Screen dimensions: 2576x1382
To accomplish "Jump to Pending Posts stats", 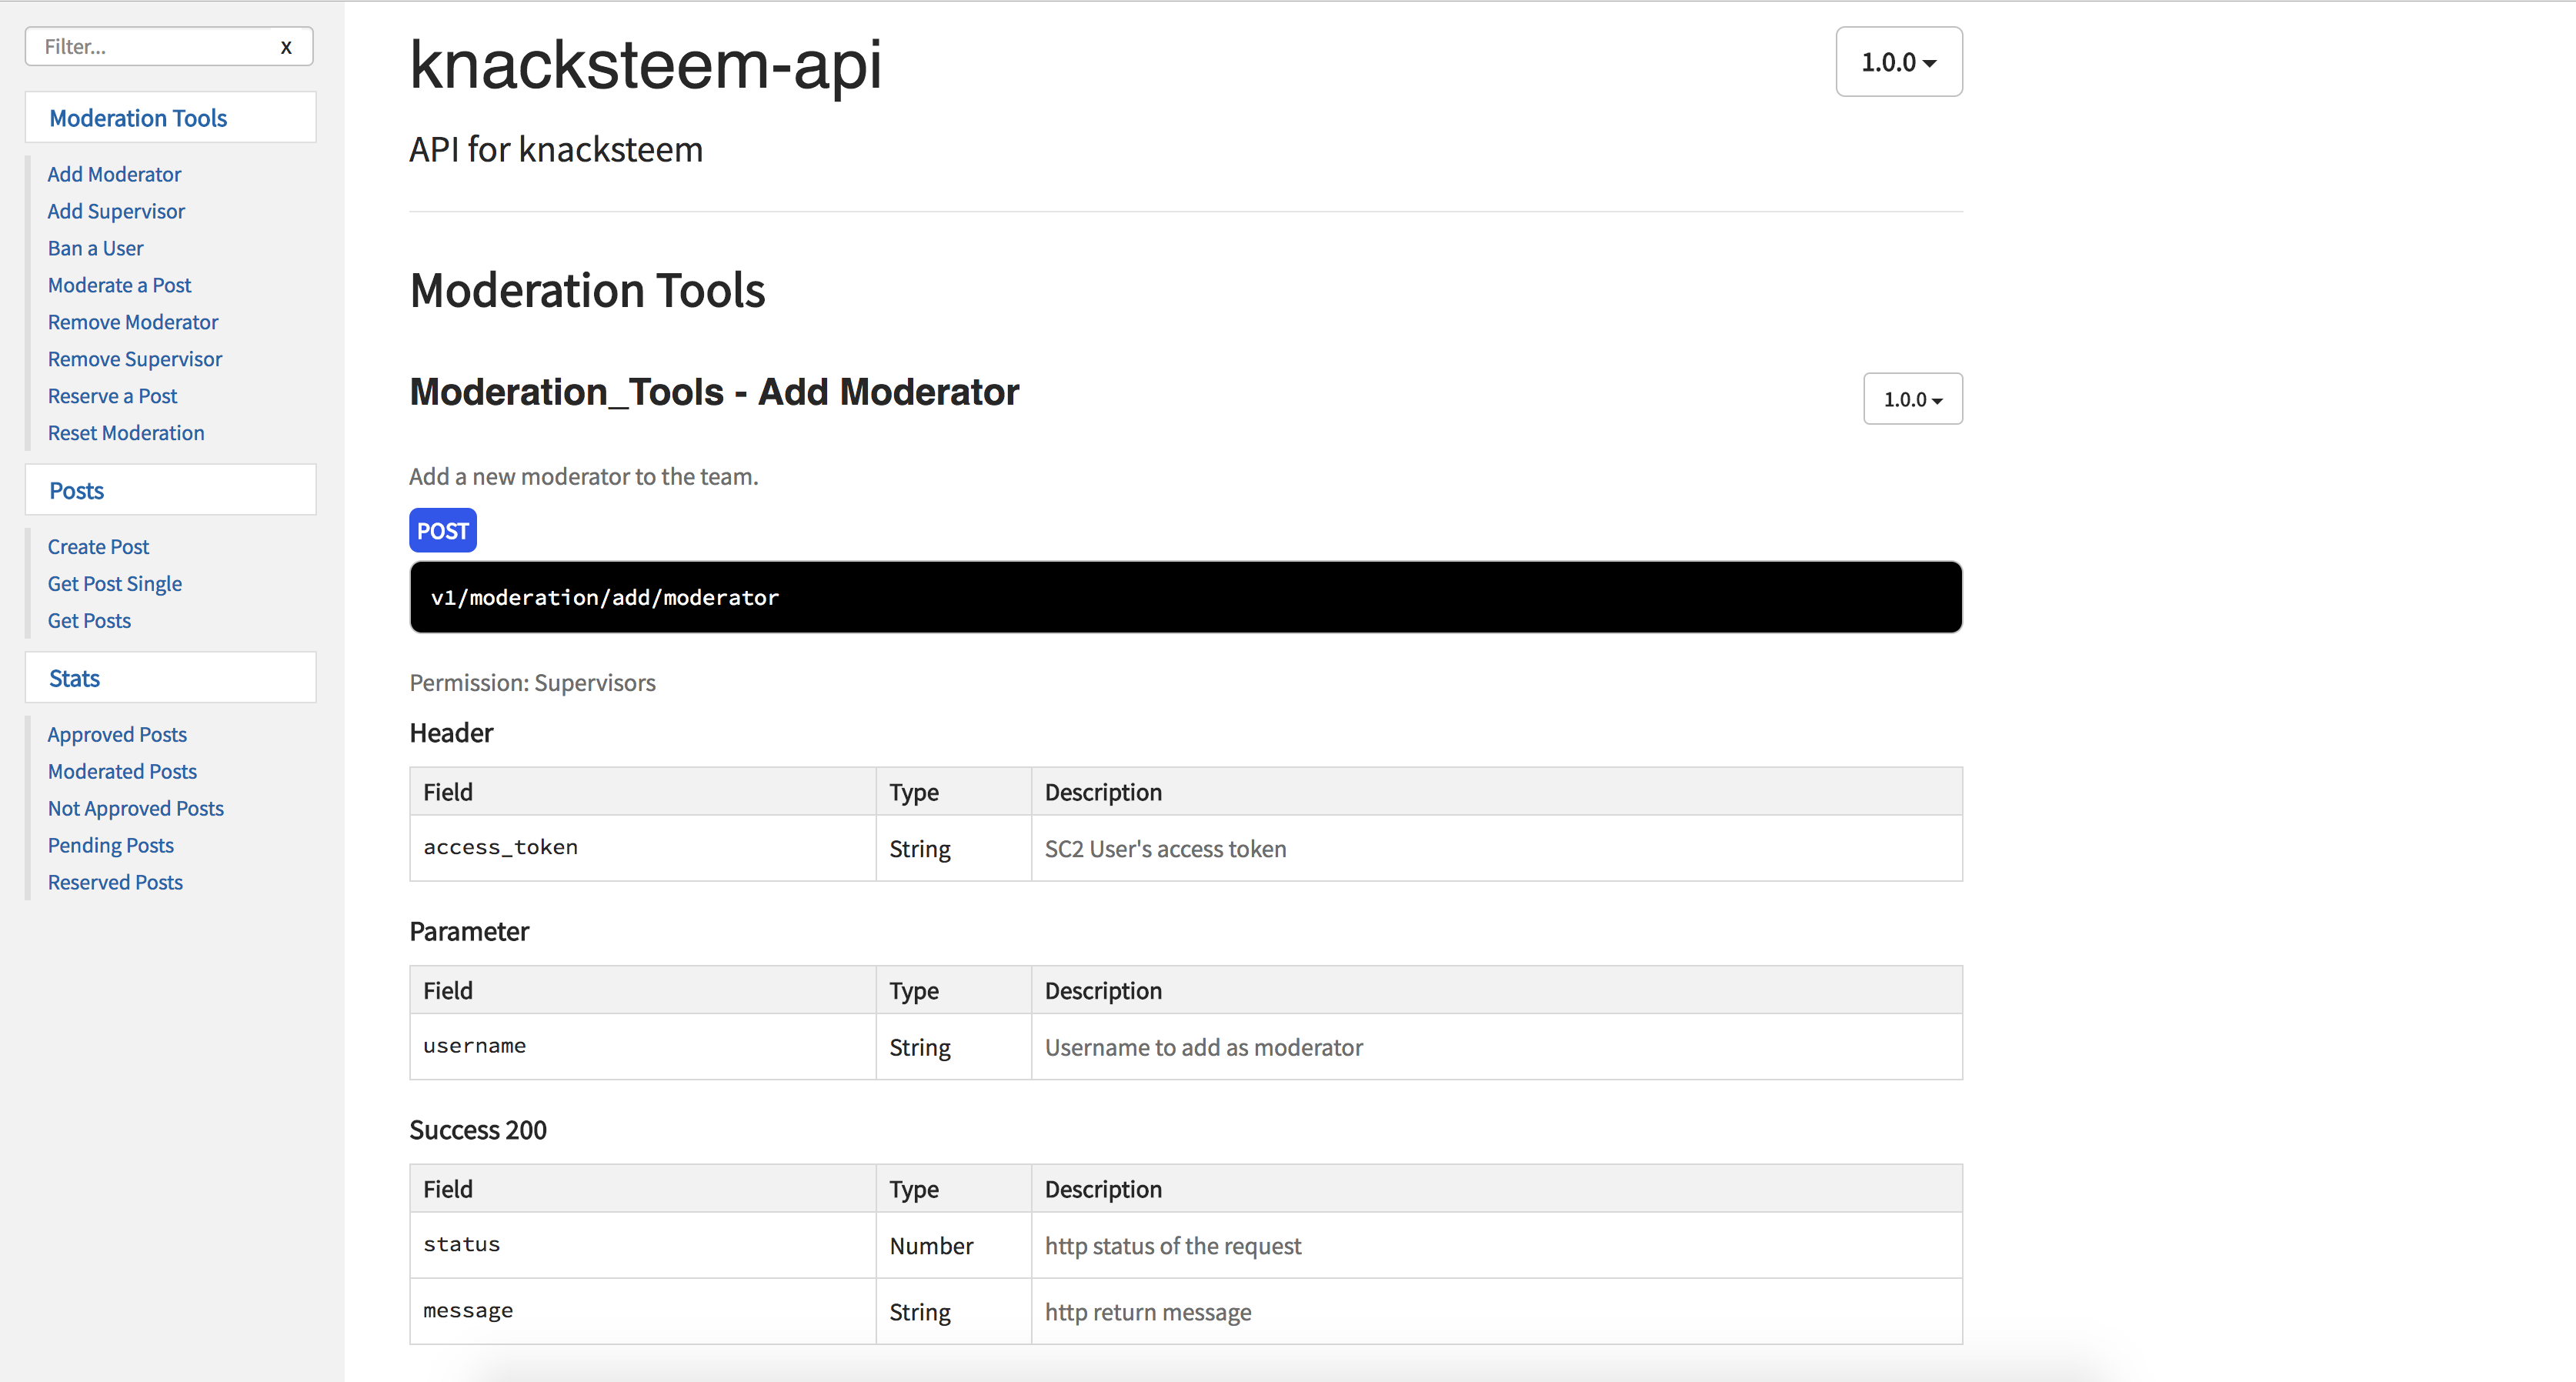I will click(111, 846).
